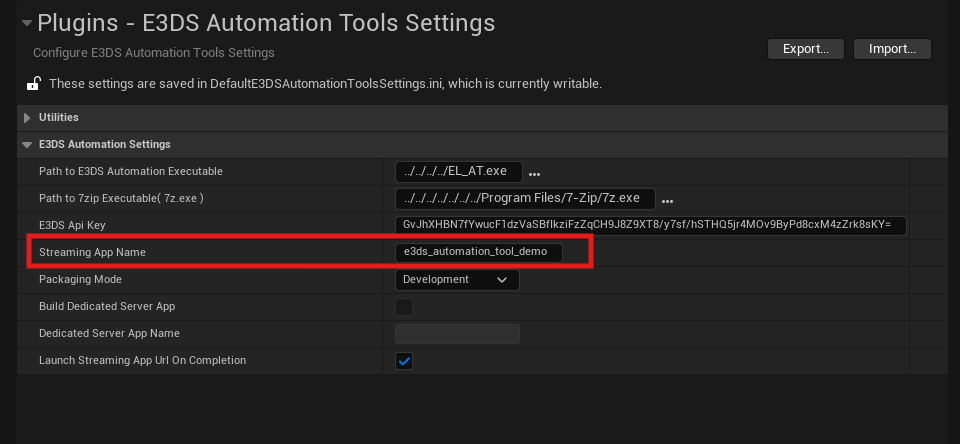Click the Import... button

pyautogui.click(x=893, y=49)
